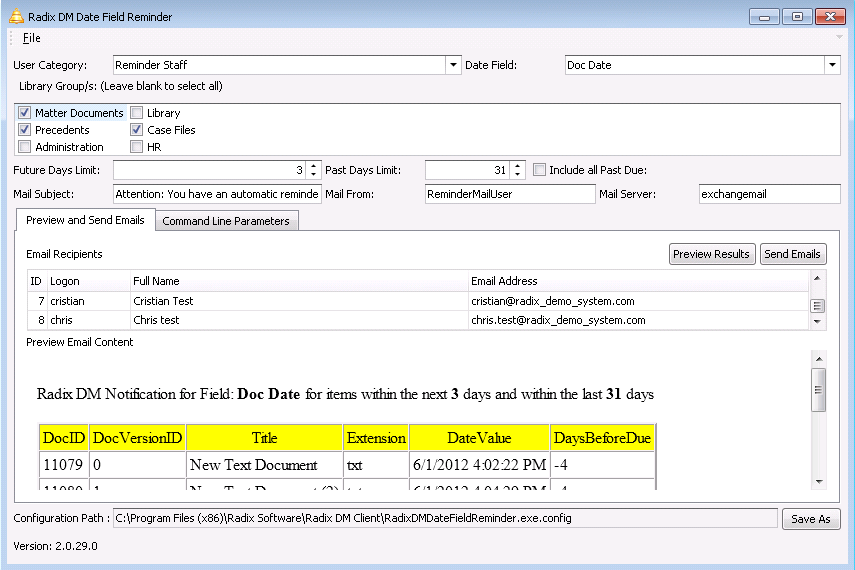Click the Radix DM app icon in title bar

pos(16,16)
